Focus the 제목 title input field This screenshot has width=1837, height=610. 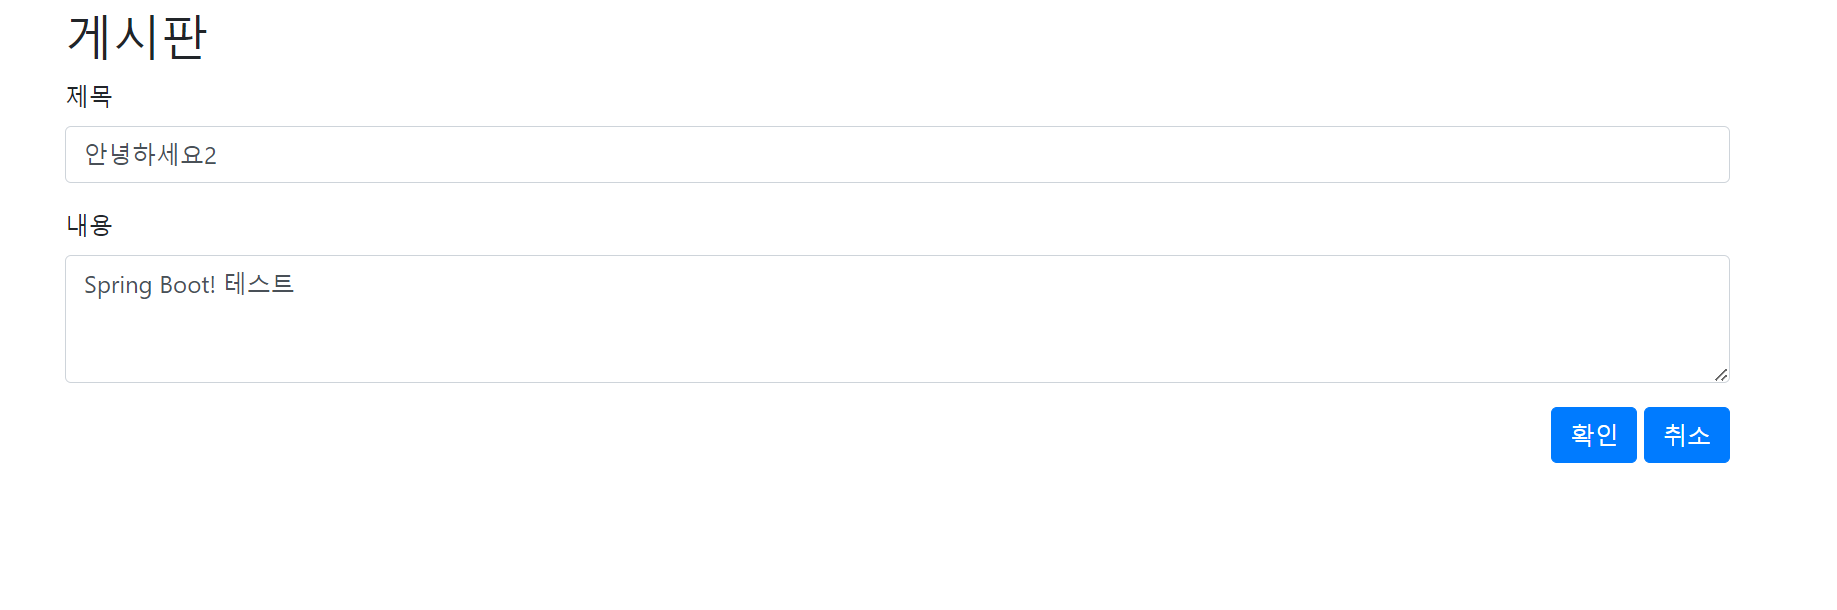897,155
